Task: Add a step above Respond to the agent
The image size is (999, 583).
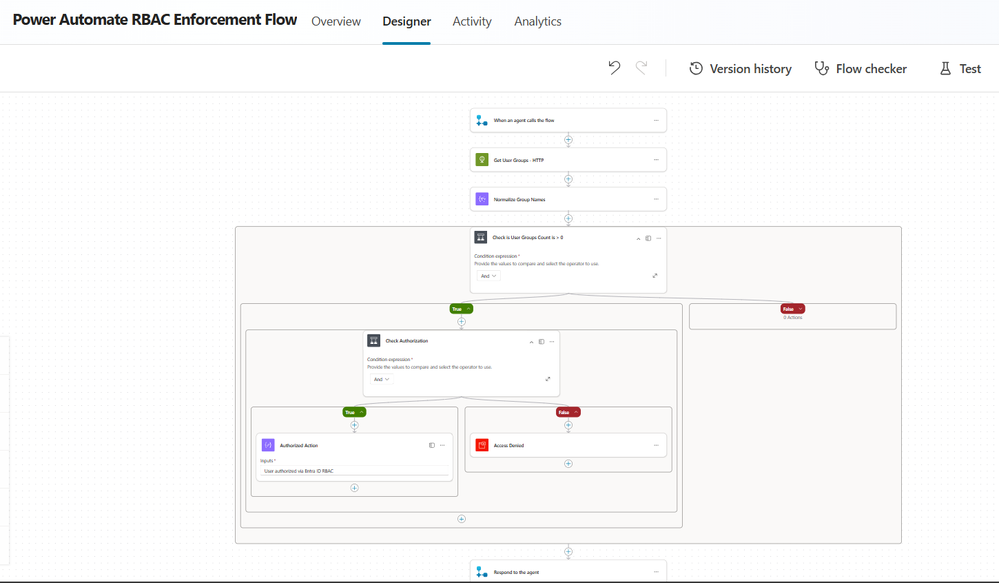Action: (568, 552)
